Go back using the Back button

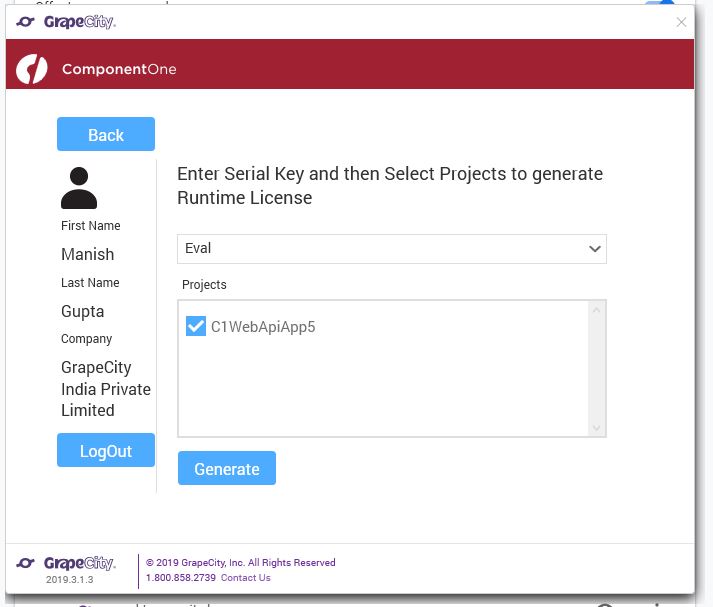pos(106,134)
